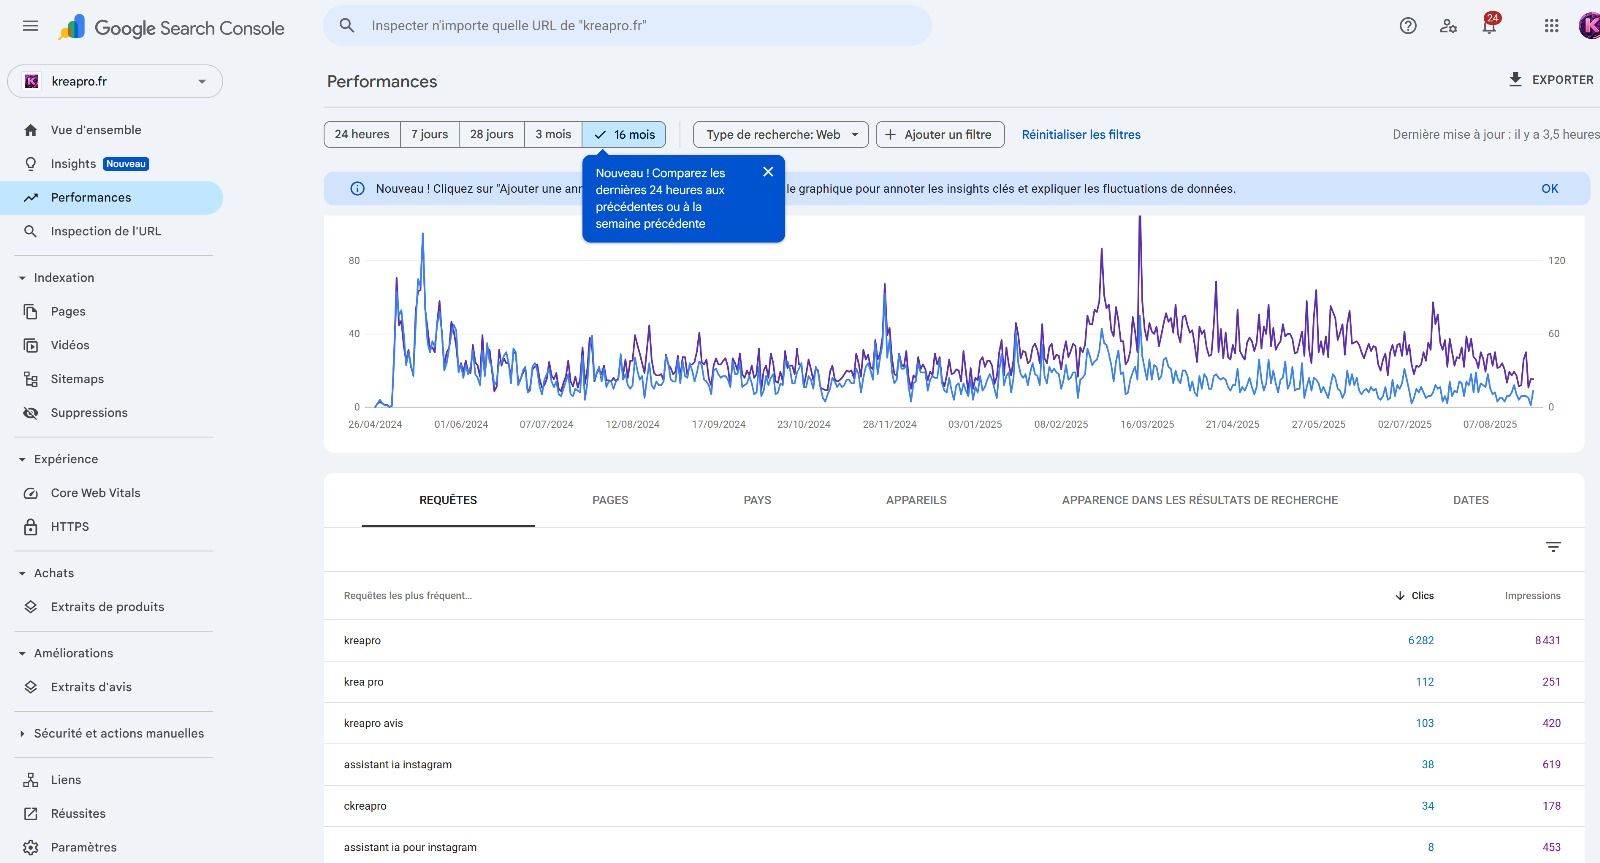Select the 7 jours date range
The height and width of the screenshot is (863, 1600).
pos(430,134)
